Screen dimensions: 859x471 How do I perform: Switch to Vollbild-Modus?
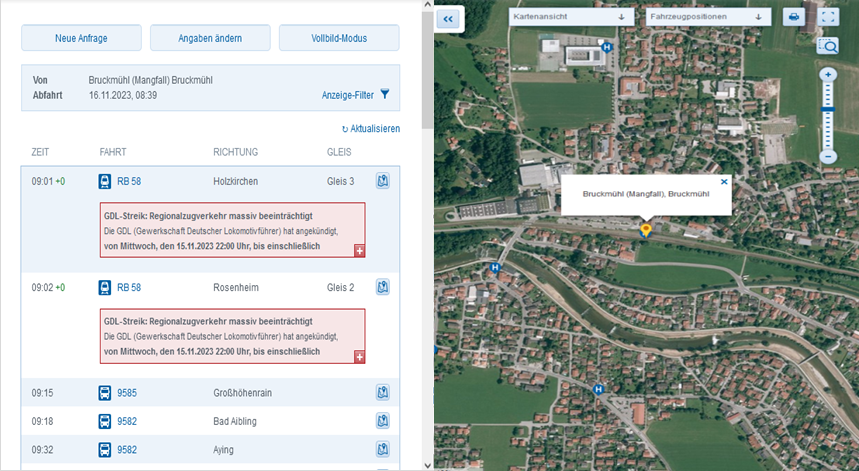(x=339, y=38)
